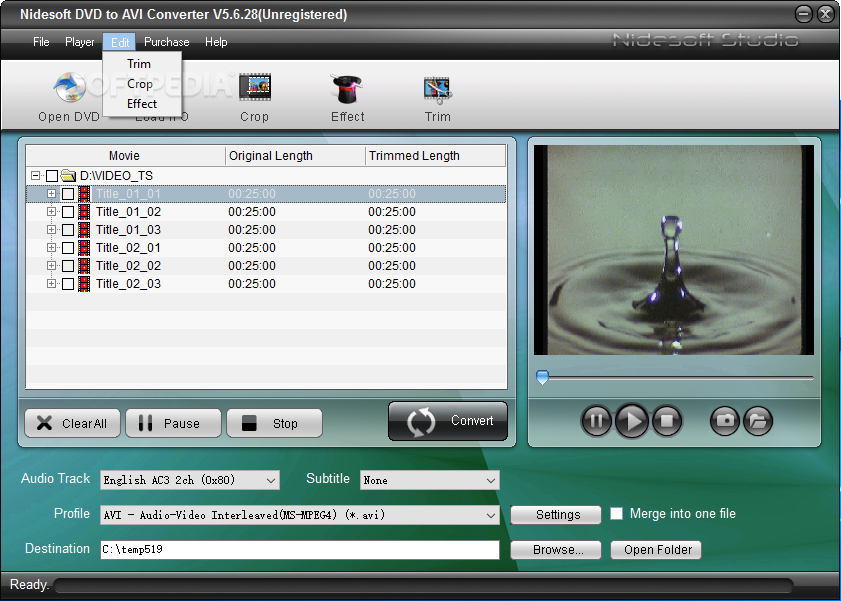Select the Crop toolbar icon
The height and width of the screenshot is (601, 841).
[x=255, y=87]
